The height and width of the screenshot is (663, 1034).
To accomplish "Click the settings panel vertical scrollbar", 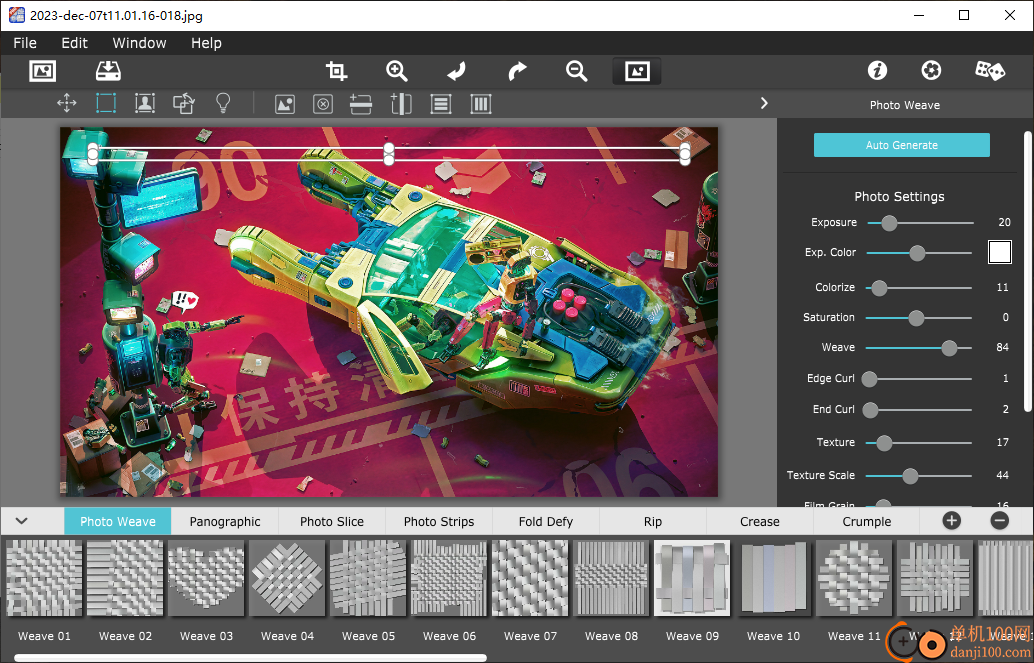I will (1027, 270).
